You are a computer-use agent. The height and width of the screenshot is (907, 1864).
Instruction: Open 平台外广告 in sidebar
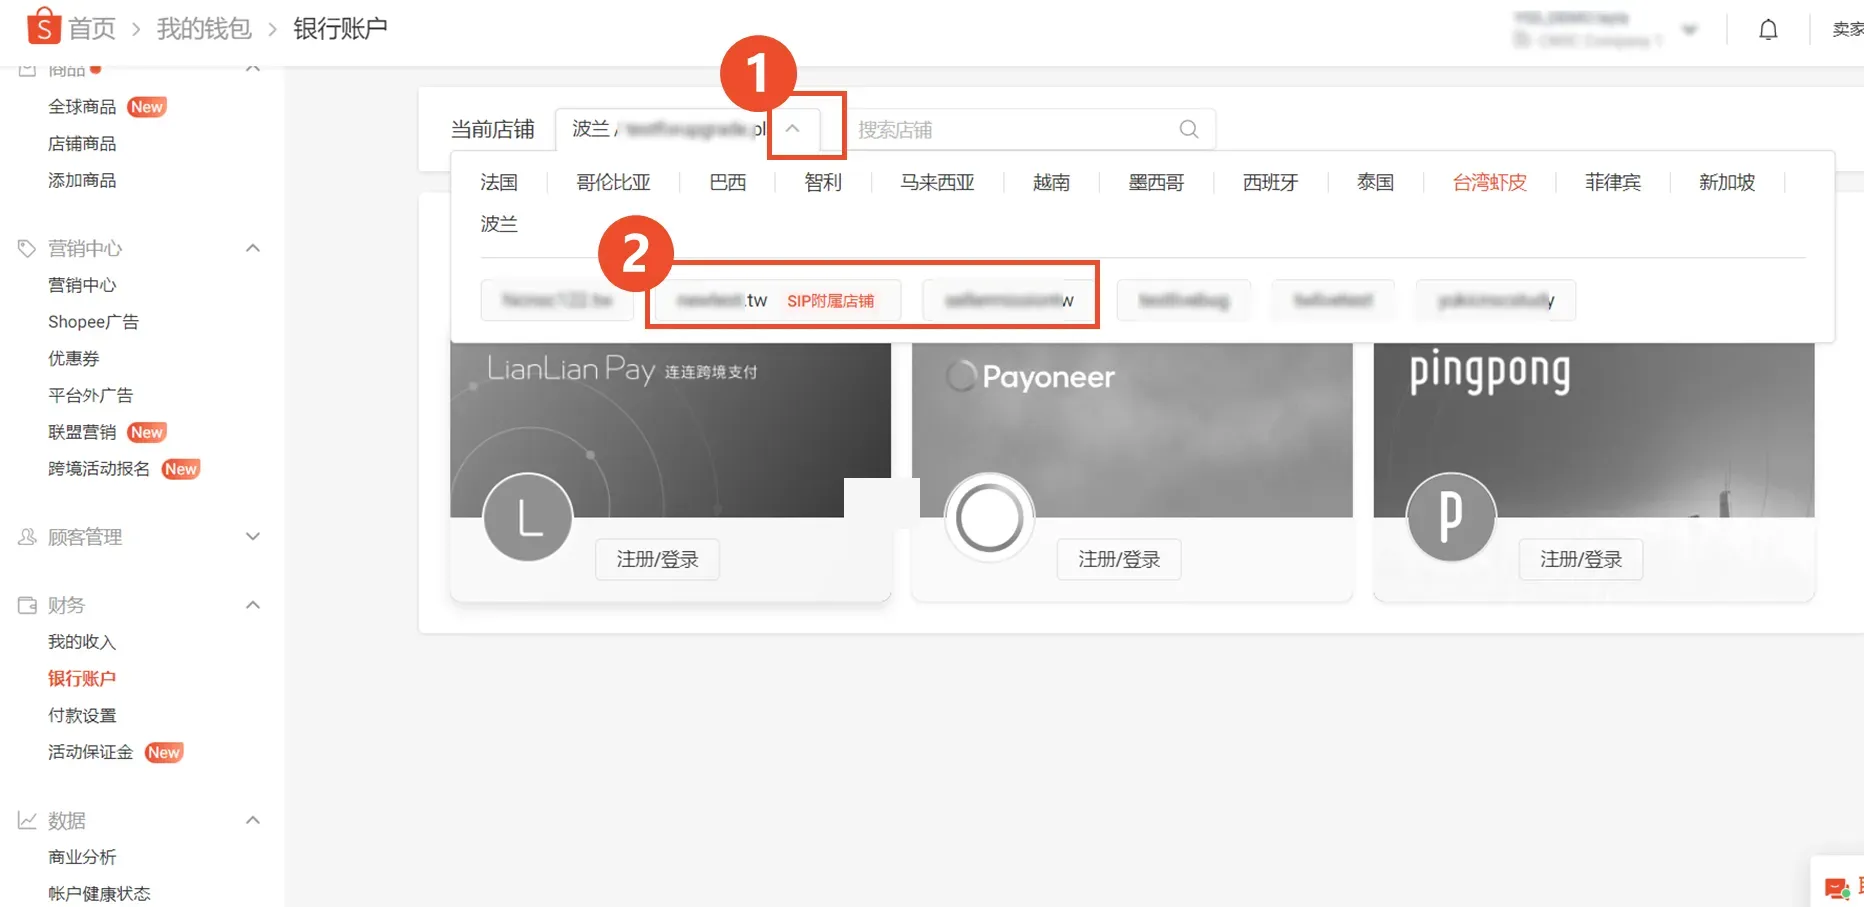pos(90,395)
